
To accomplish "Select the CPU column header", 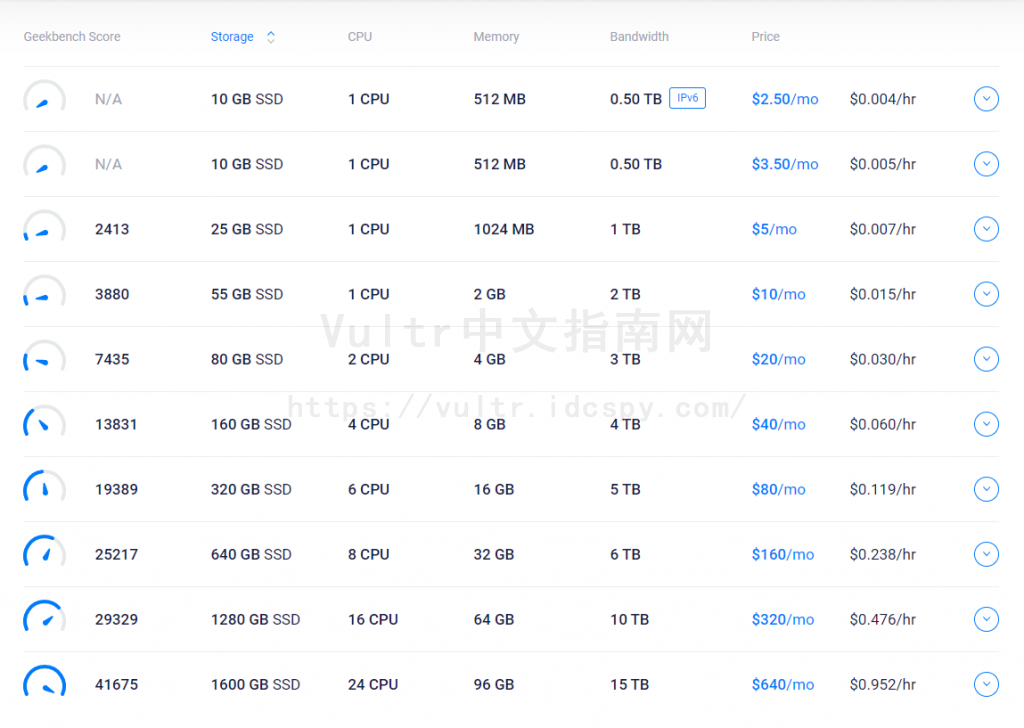I will pyautogui.click(x=360, y=37).
